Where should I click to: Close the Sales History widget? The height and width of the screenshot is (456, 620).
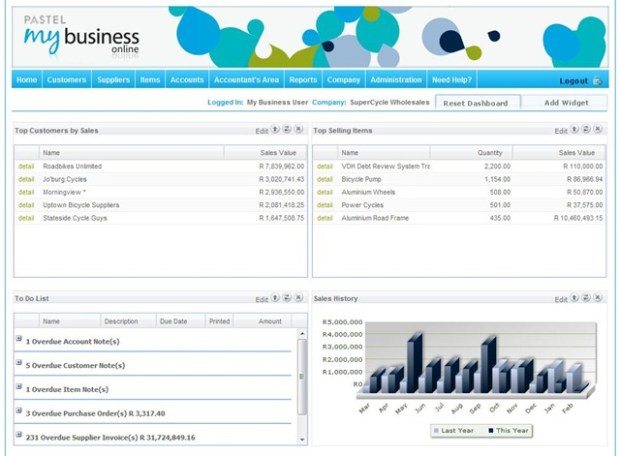[x=598, y=298]
